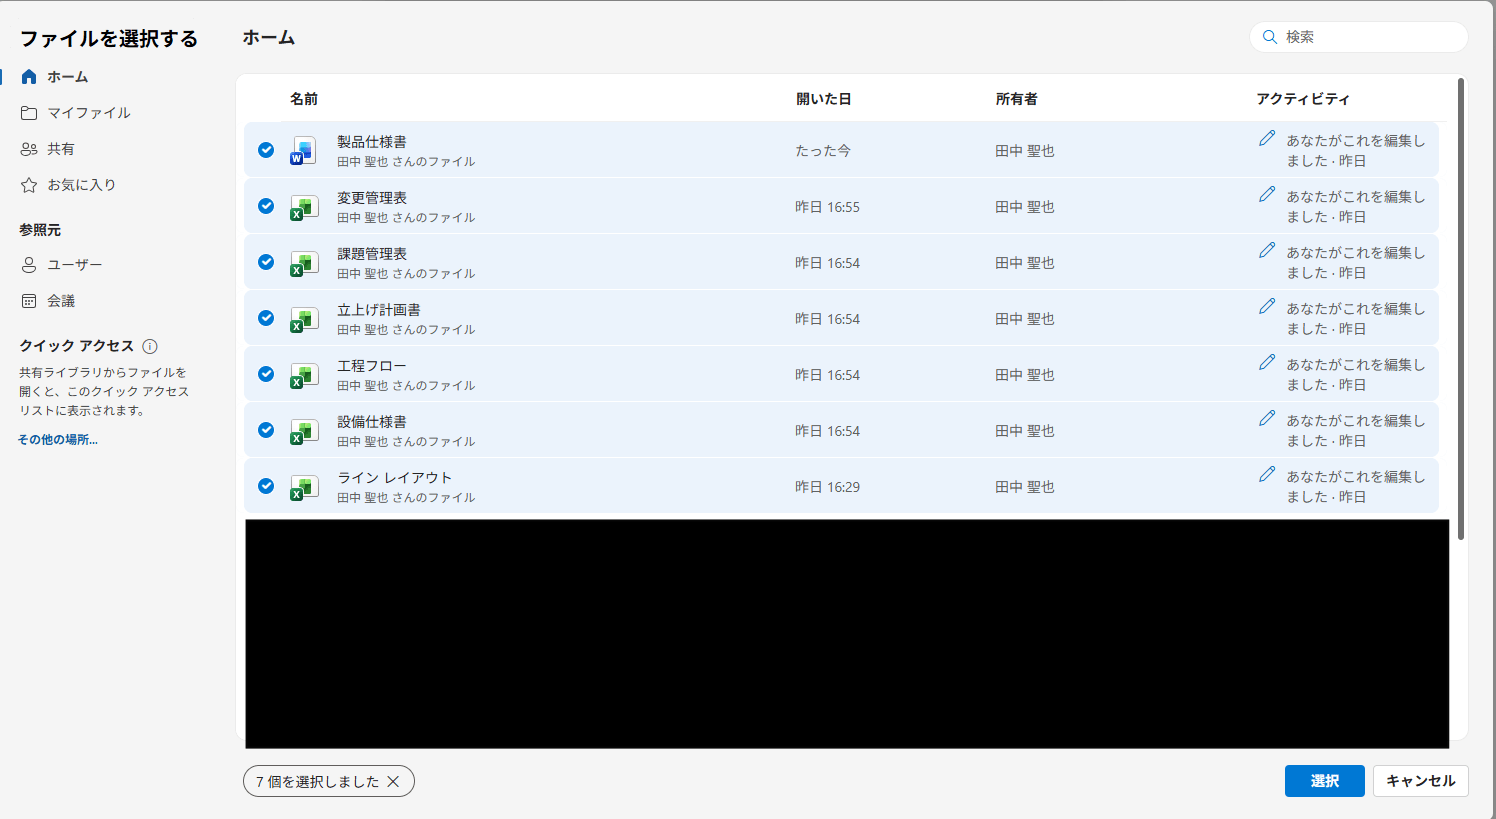Sort by 名前 column header
The height and width of the screenshot is (819, 1496).
(x=304, y=99)
